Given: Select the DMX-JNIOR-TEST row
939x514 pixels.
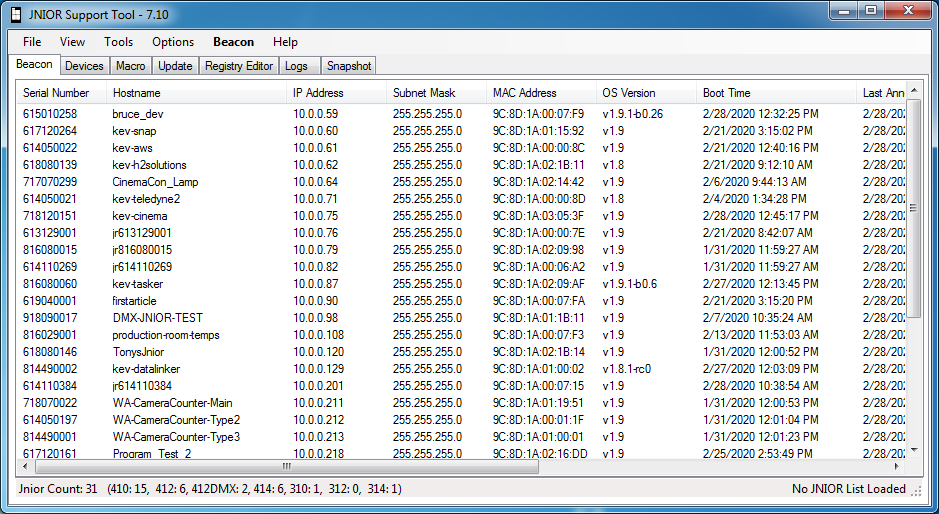Looking at the screenshot, I should [461, 318].
